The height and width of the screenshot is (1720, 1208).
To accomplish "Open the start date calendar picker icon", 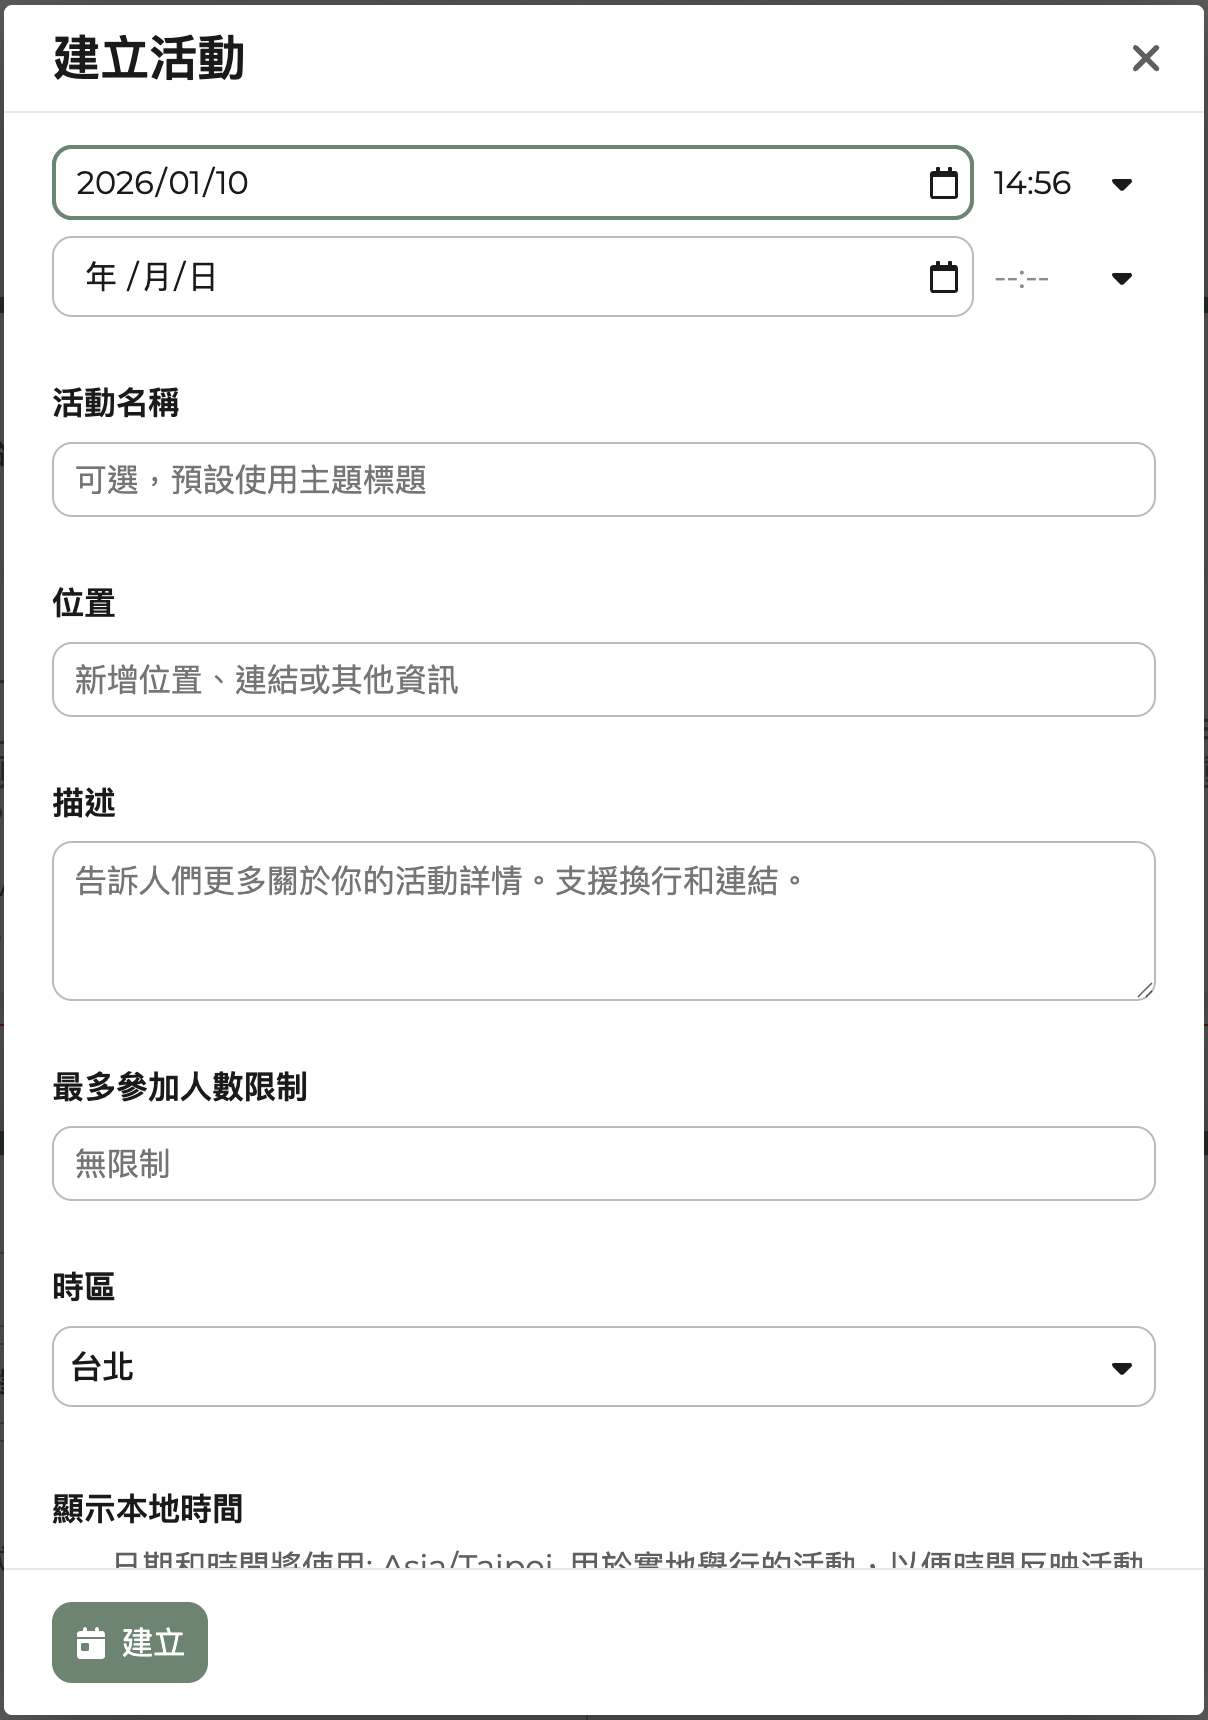I will pyautogui.click(x=943, y=183).
